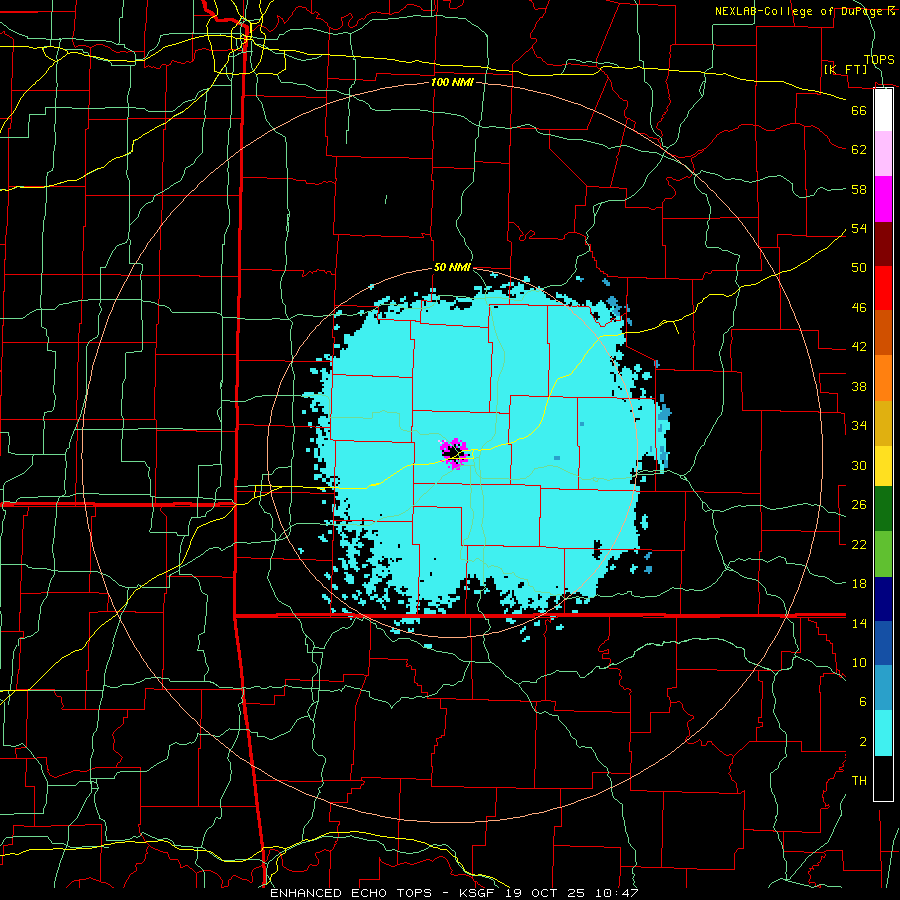Click the "TH" threshold label
900x900 pixels.
(x=859, y=781)
